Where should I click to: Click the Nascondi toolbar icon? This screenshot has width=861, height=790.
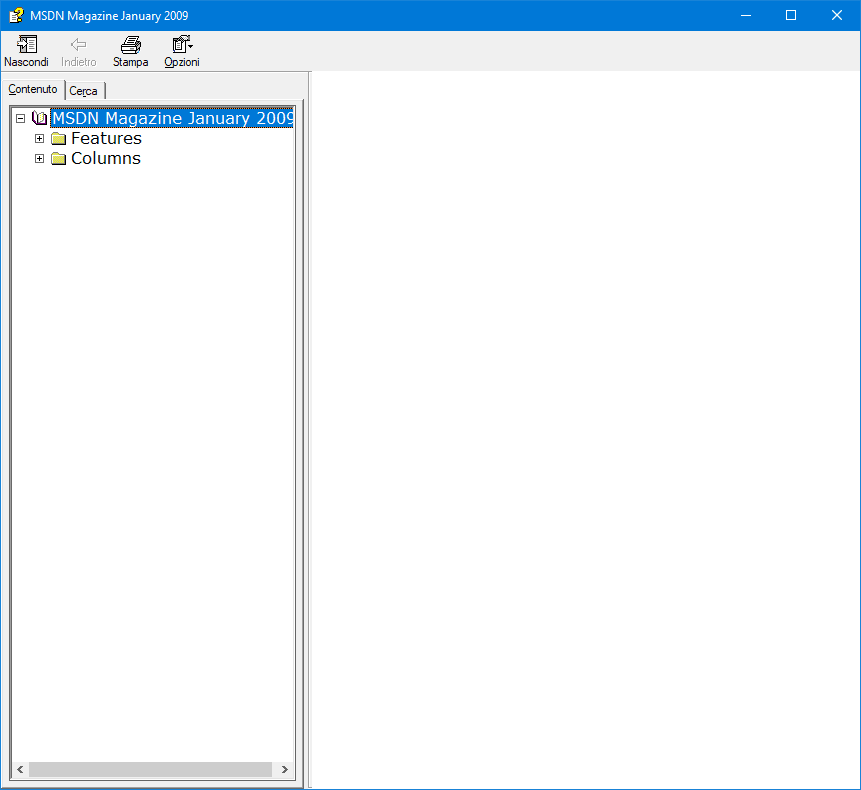pos(26,45)
